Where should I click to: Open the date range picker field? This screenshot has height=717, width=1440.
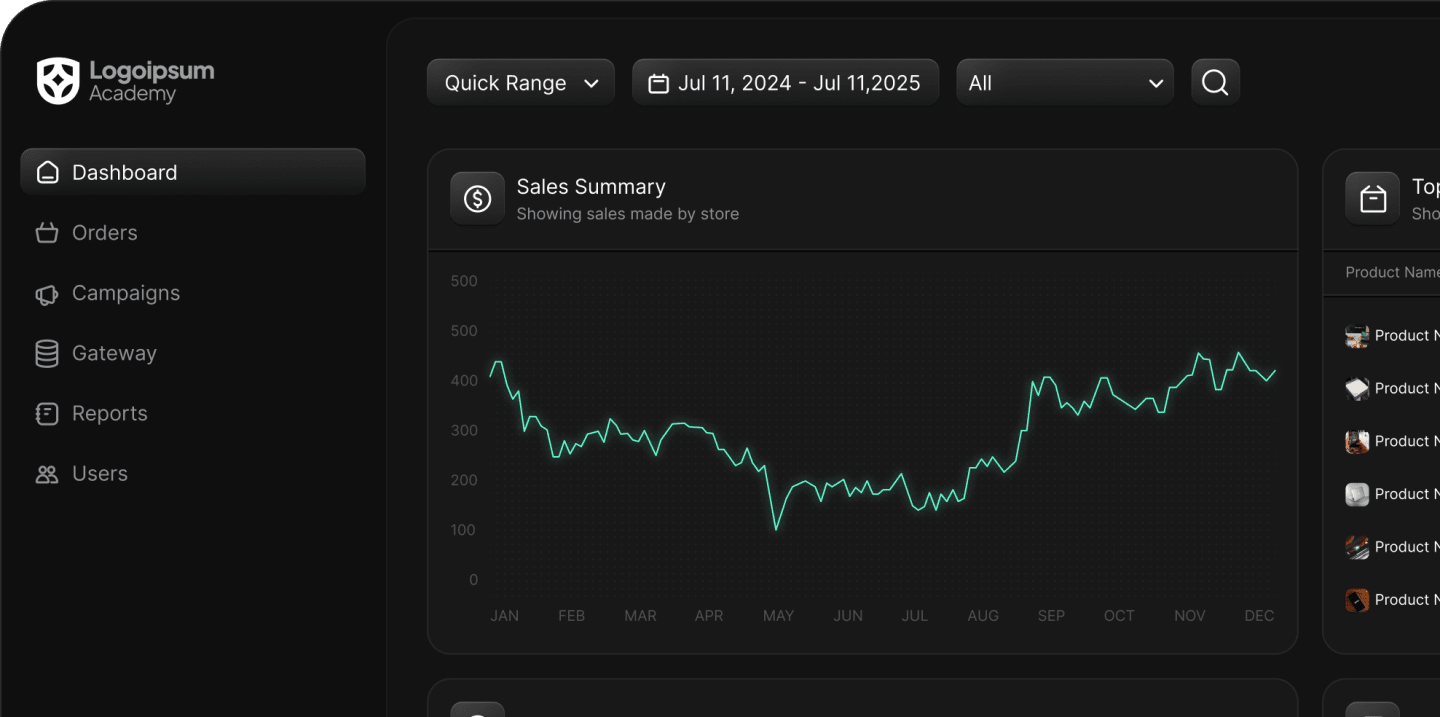(786, 83)
